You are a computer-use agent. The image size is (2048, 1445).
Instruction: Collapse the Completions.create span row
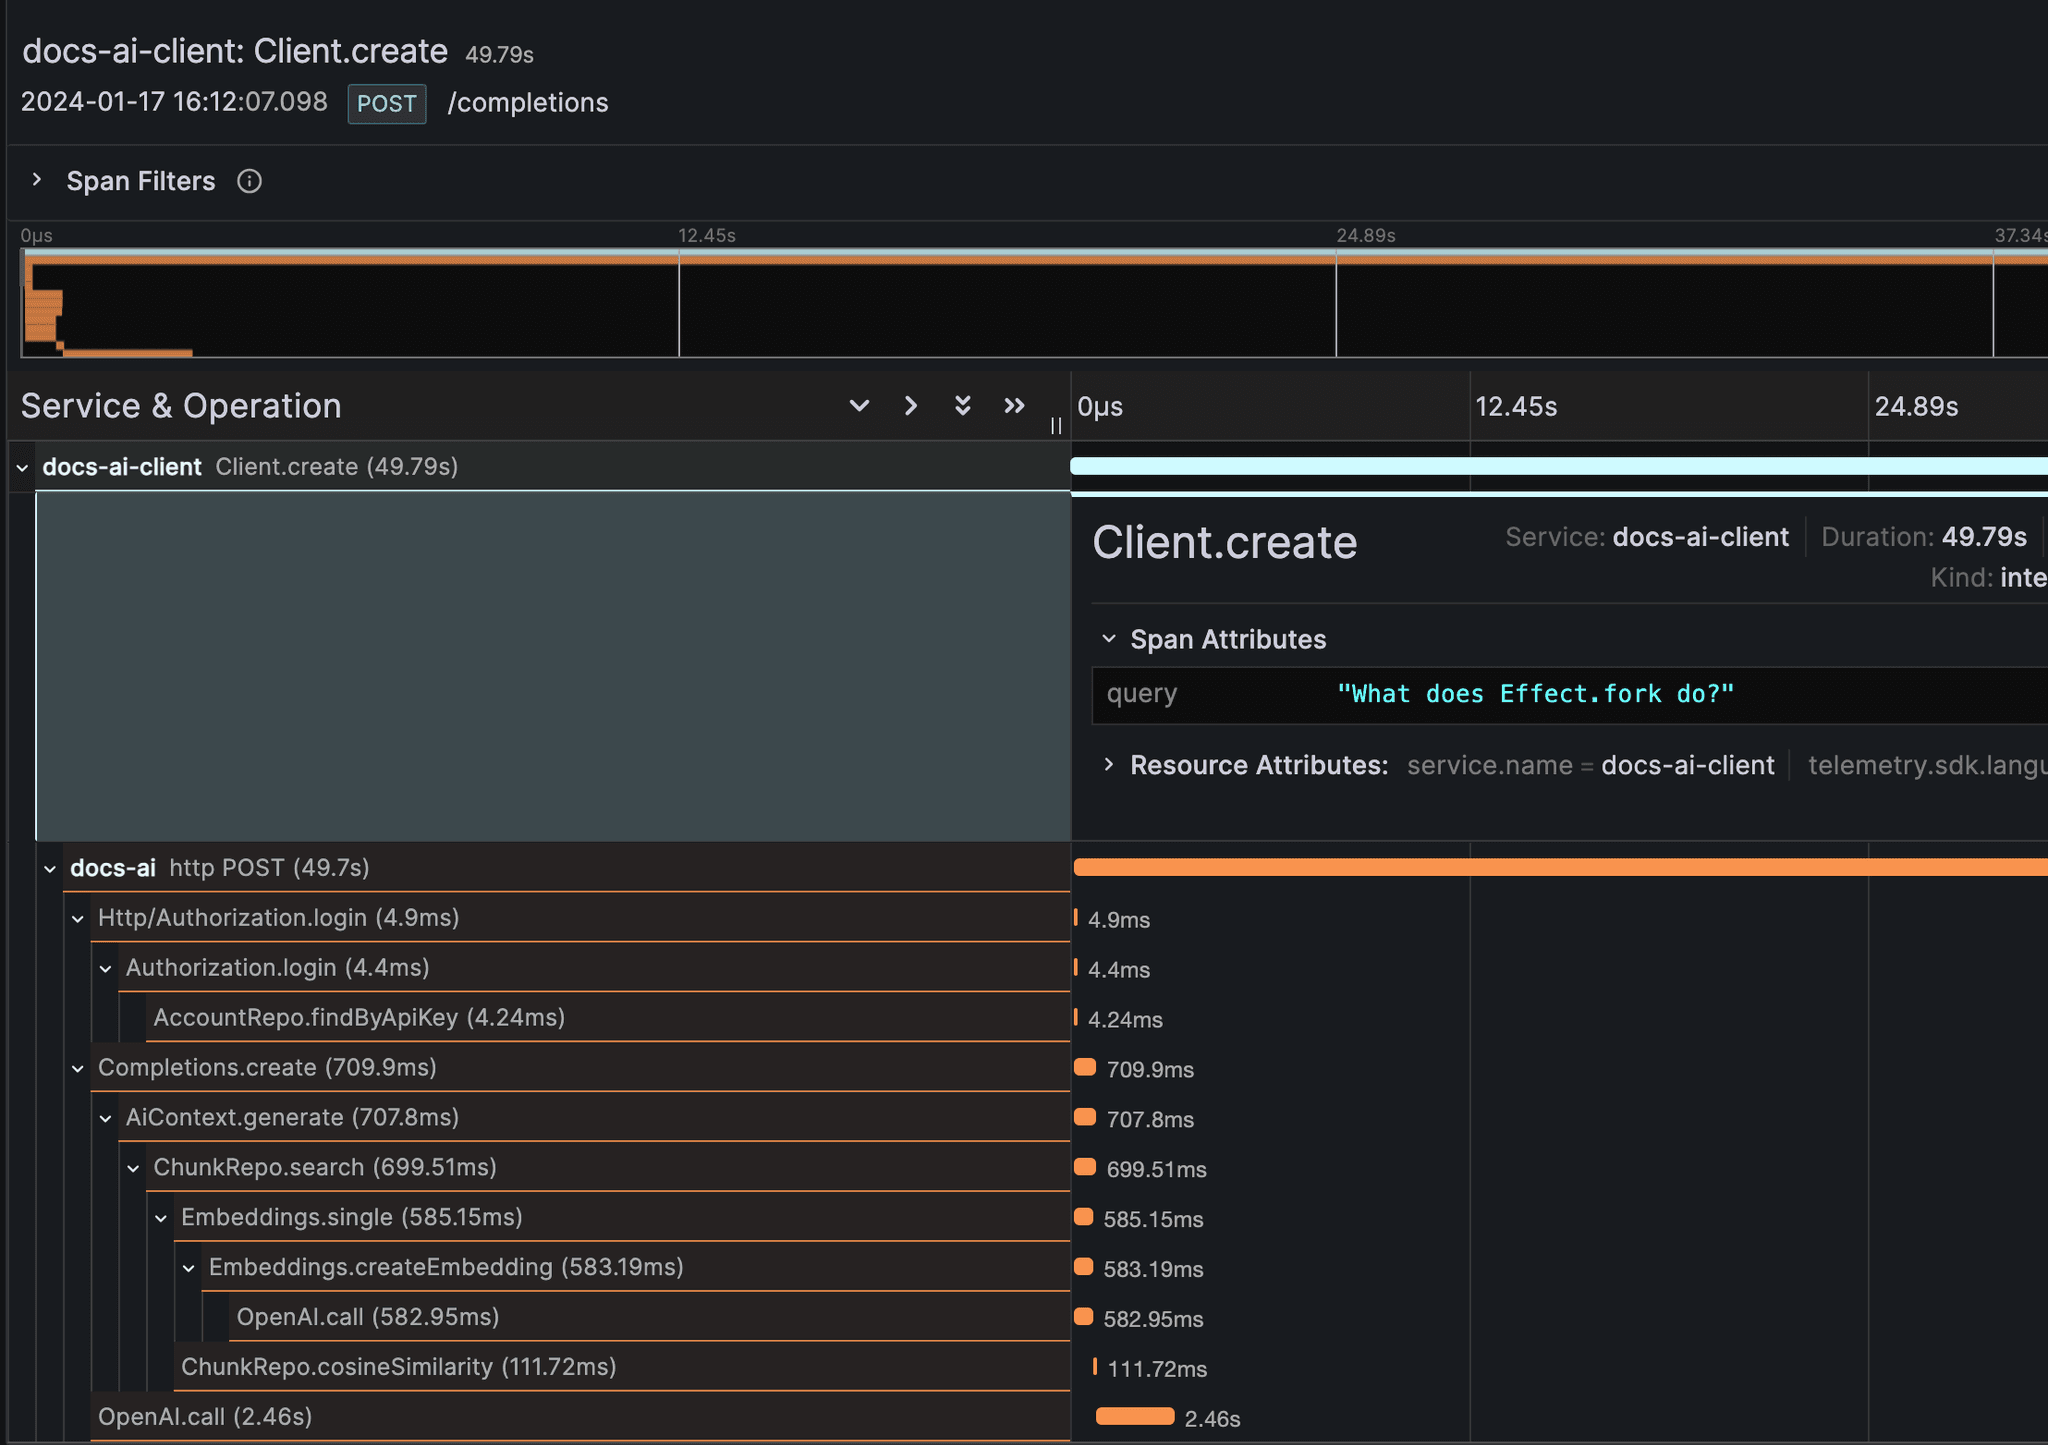pos(78,1069)
